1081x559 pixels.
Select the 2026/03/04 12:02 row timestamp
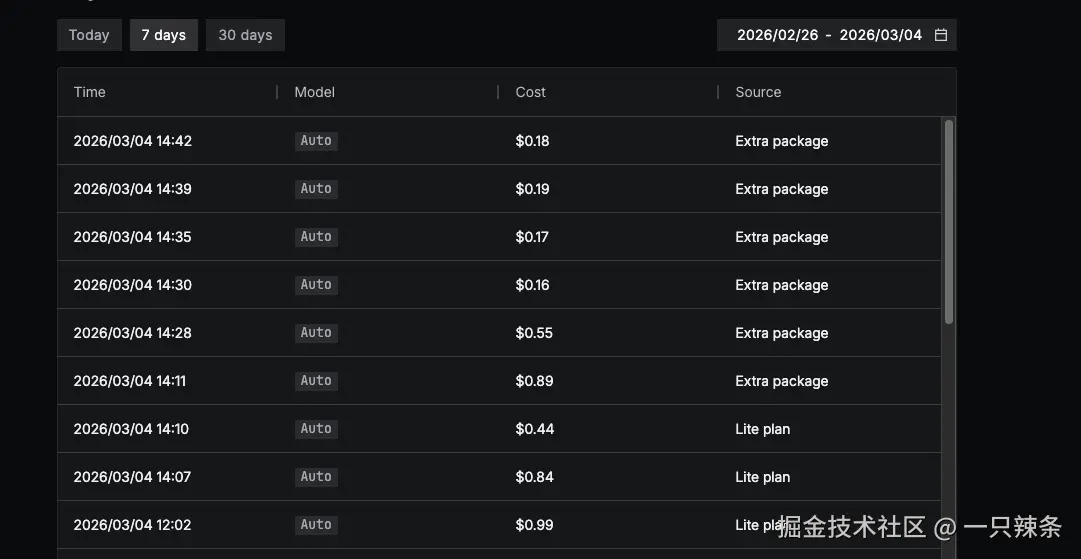click(132, 525)
